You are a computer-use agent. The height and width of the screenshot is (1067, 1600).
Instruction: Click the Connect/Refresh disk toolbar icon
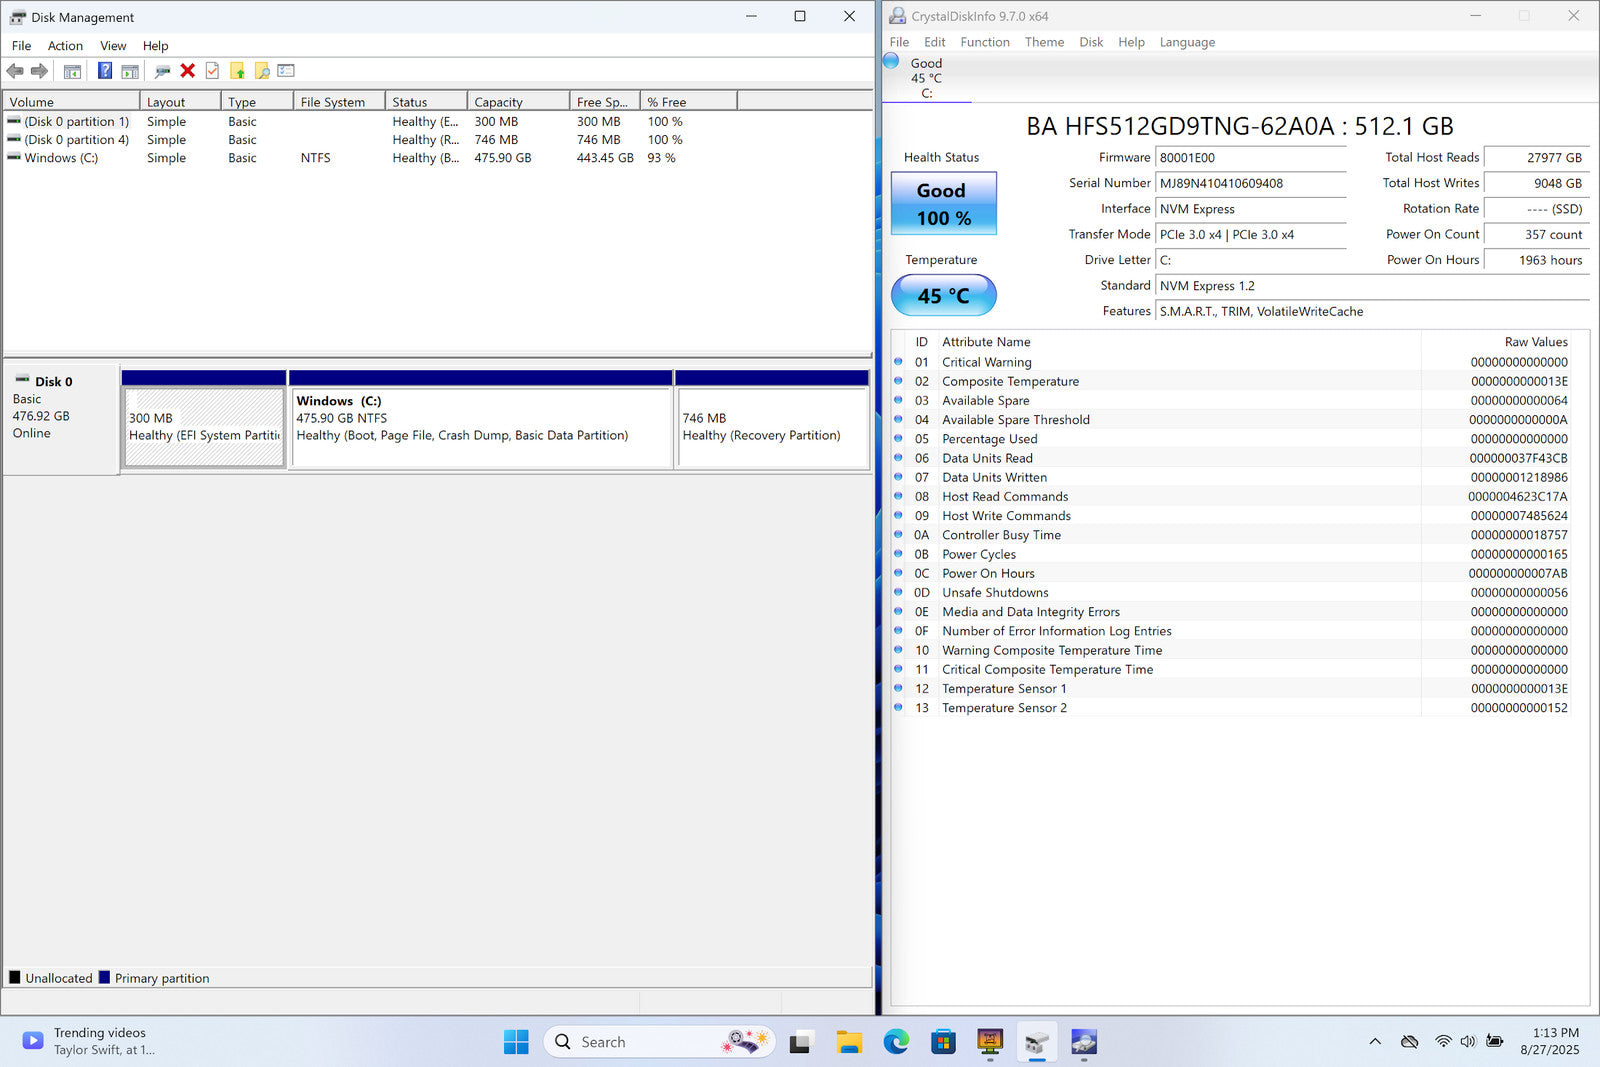tap(162, 71)
